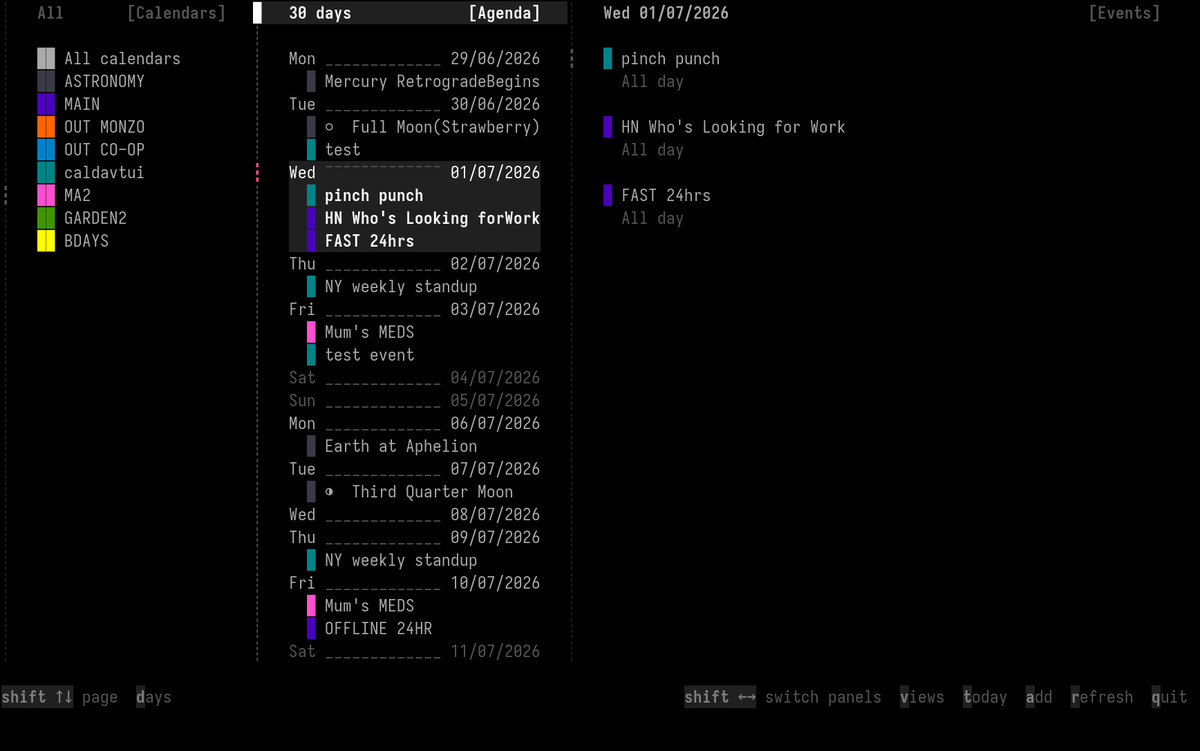Select the GARDEN2 calendar
The image size is (1200, 751).
click(x=95, y=218)
